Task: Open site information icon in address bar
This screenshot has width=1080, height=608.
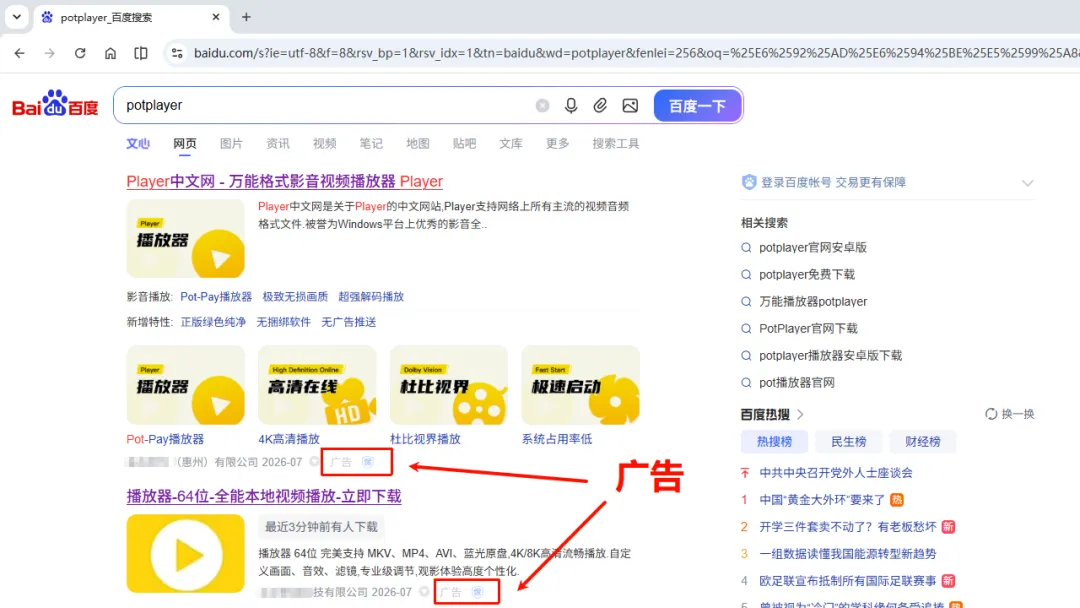Action: click(177, 53)
